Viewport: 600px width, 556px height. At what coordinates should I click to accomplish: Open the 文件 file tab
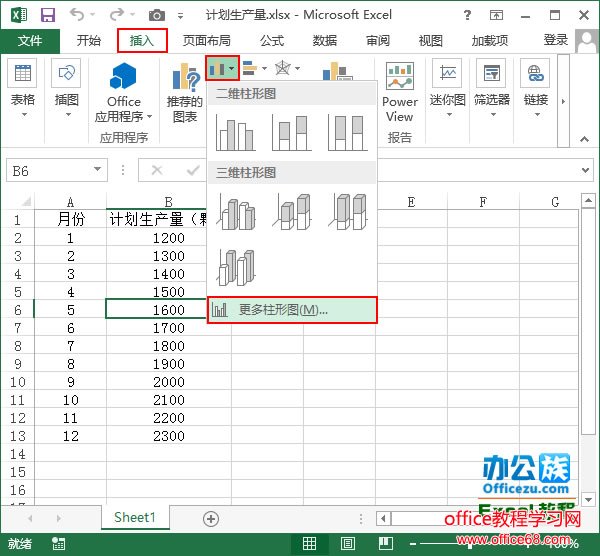[x=30, y=40]
